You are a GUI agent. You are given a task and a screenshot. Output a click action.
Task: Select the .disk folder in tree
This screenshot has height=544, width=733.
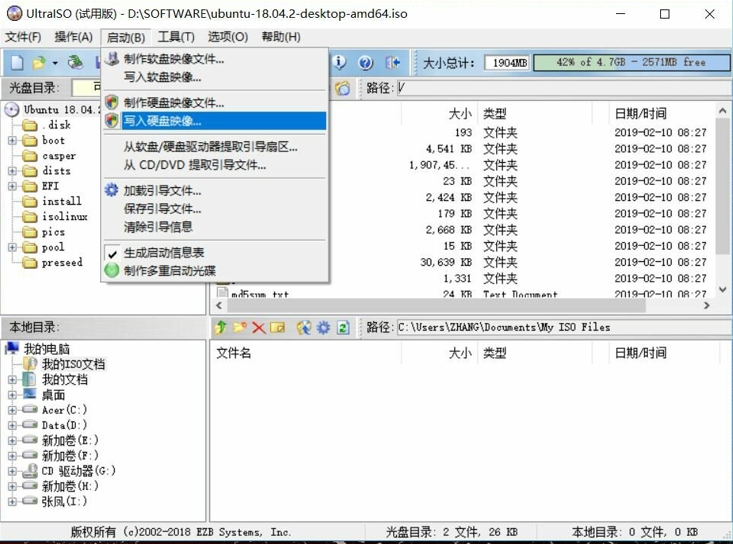(x=56, y=125)
